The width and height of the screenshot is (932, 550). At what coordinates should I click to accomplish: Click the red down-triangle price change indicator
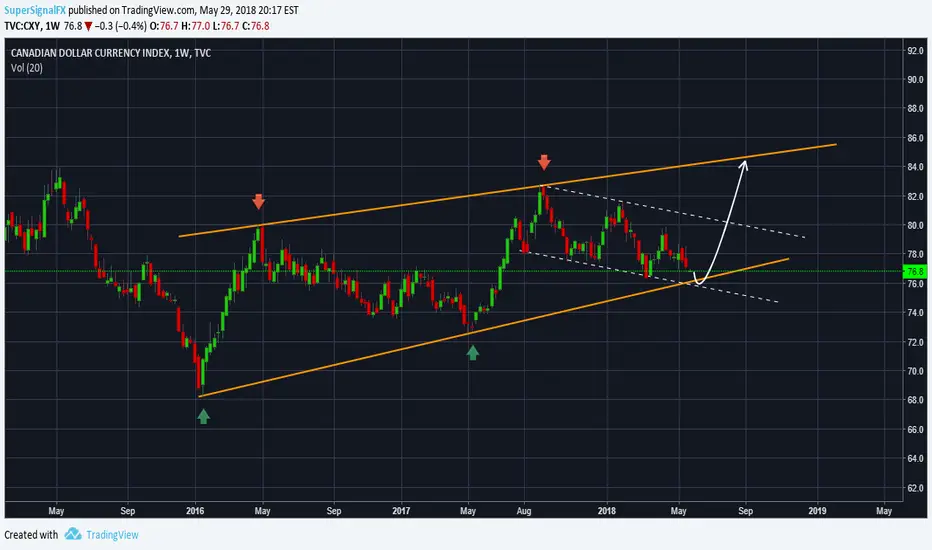point(88,26)
